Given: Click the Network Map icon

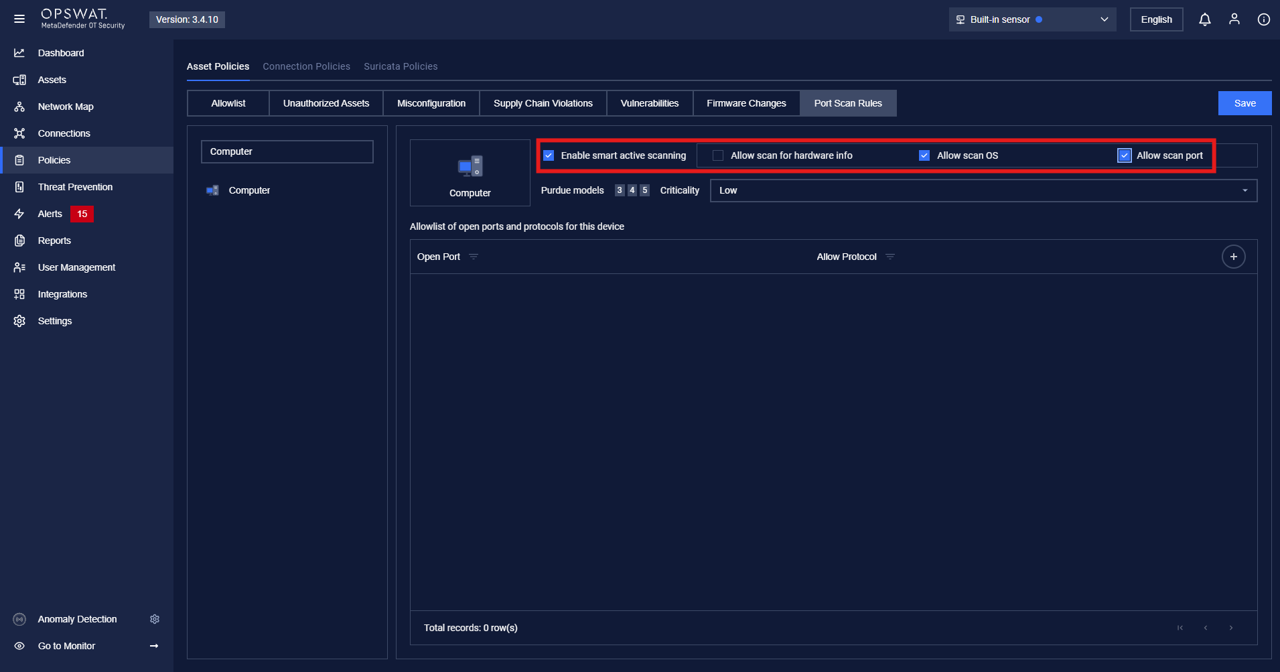Looking at the screenshot, I should tap(19, 106).
